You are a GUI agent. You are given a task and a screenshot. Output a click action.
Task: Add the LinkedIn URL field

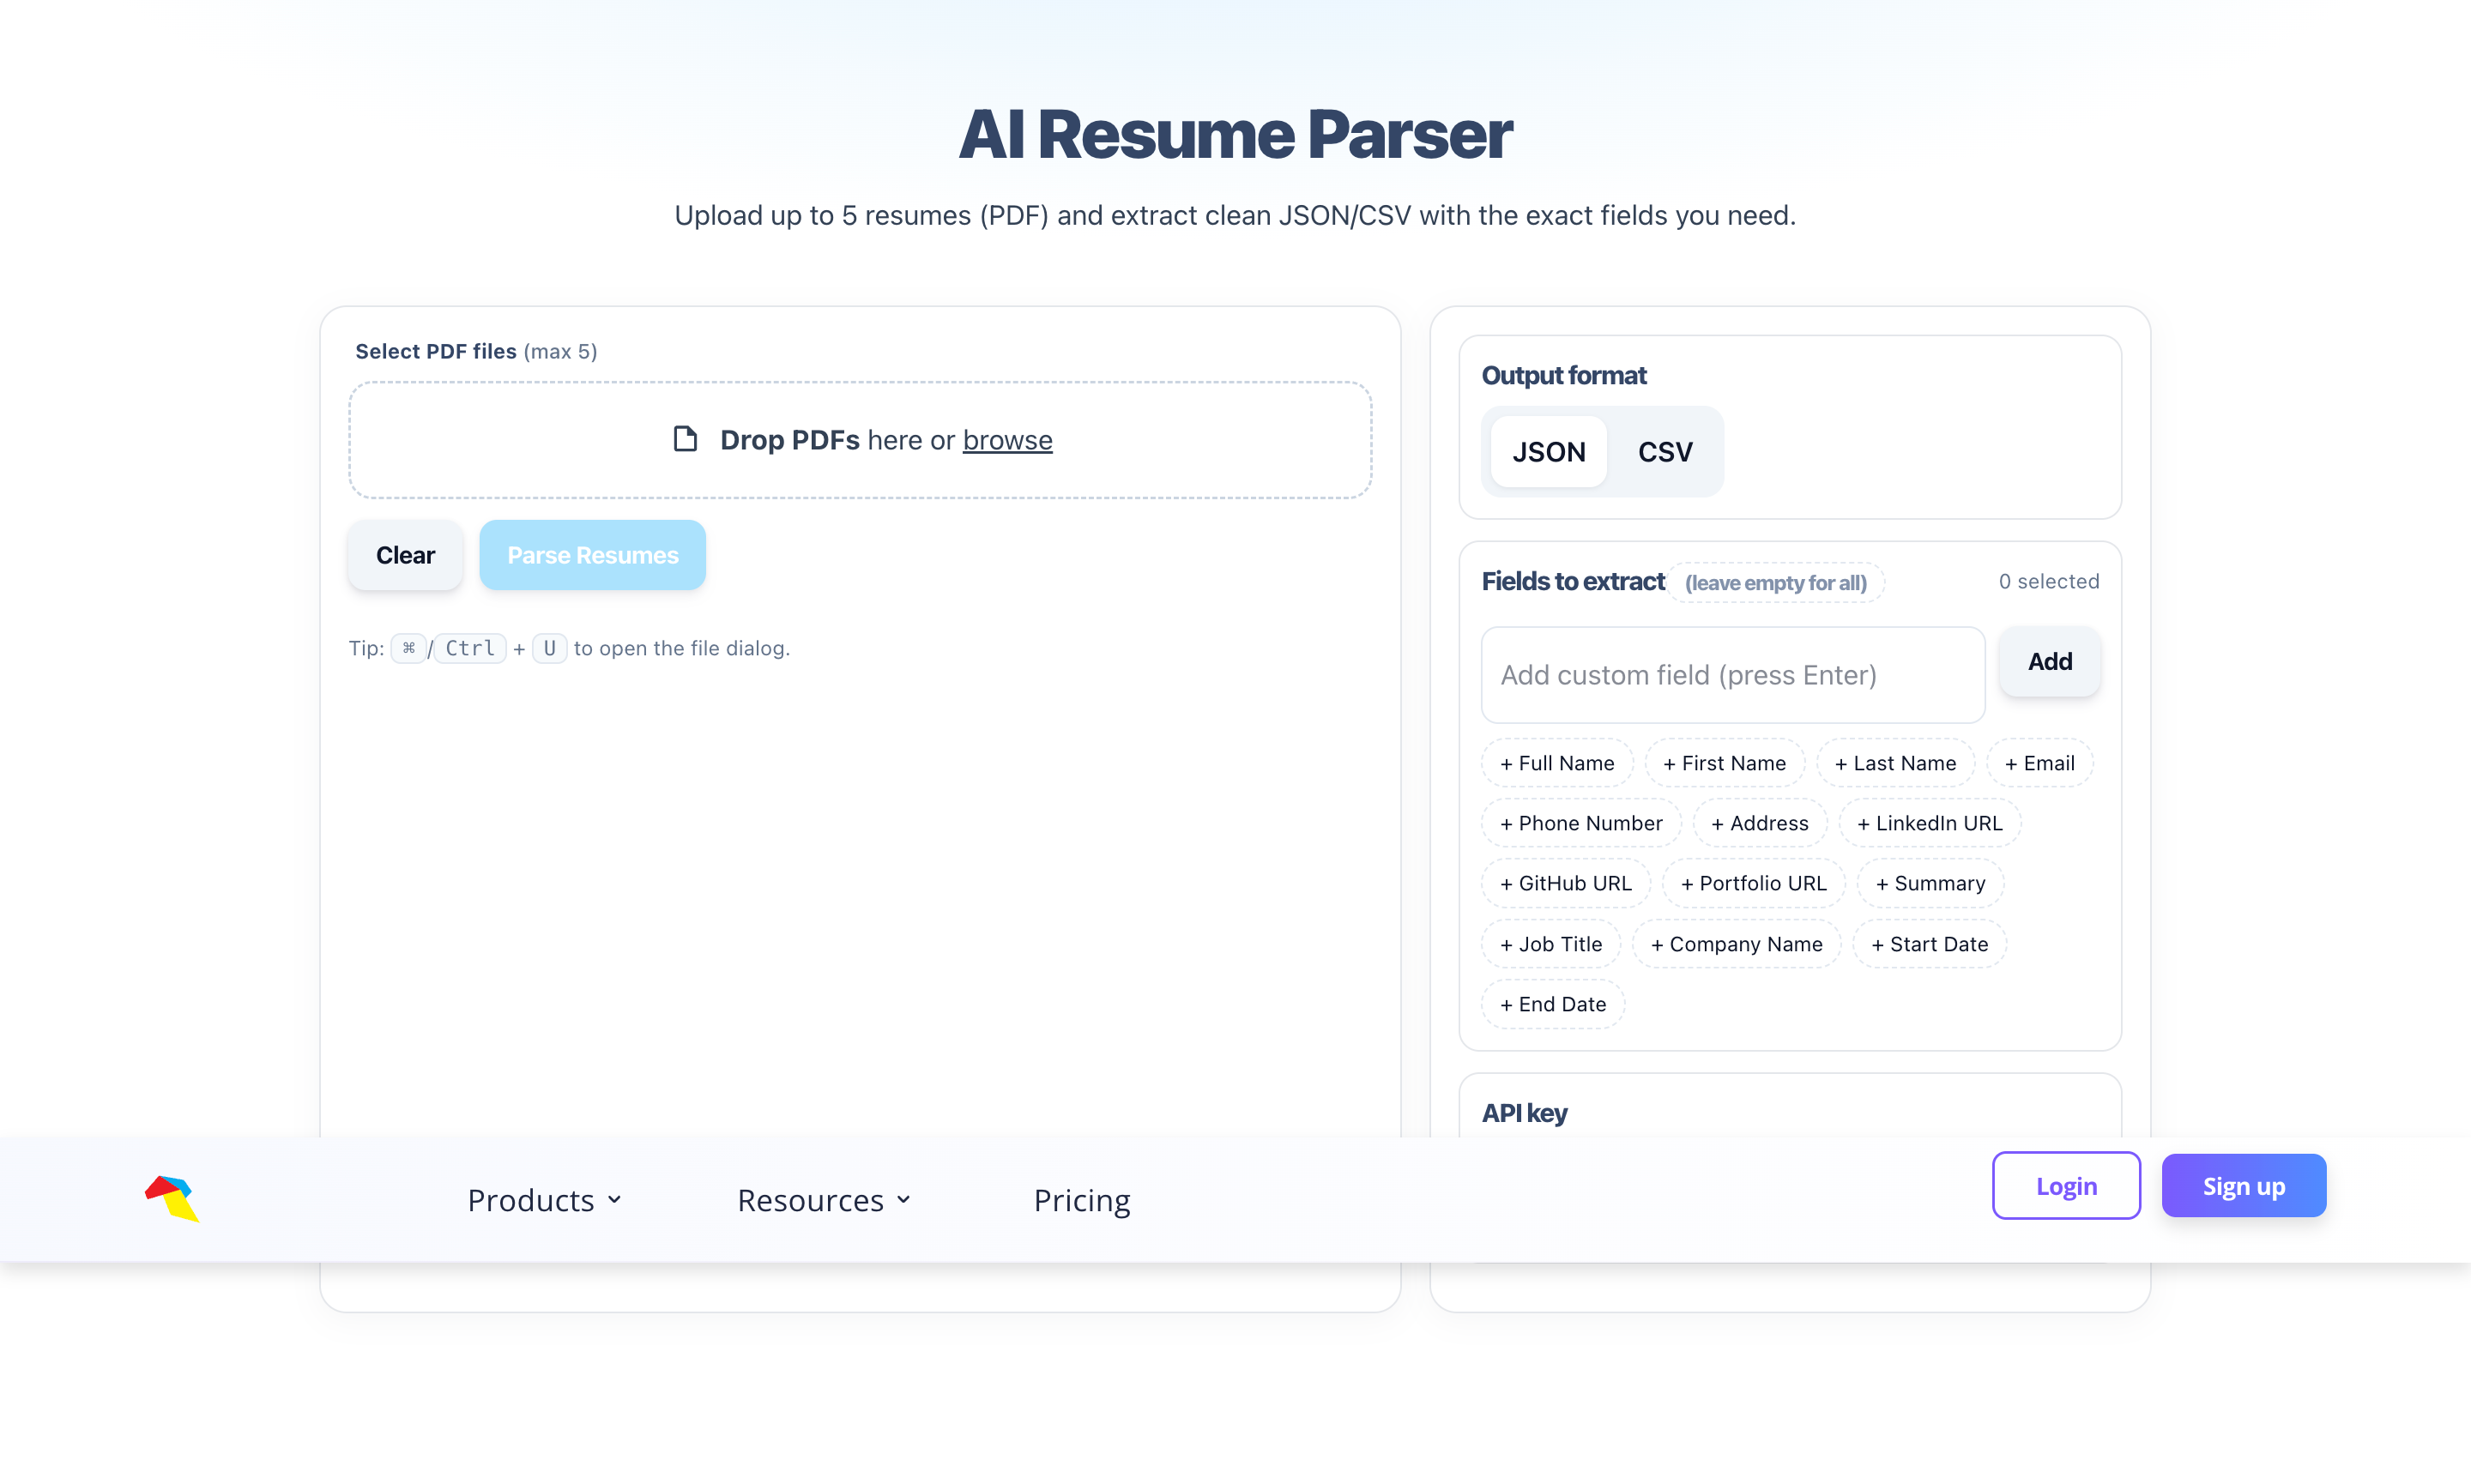click(1929, 822)
